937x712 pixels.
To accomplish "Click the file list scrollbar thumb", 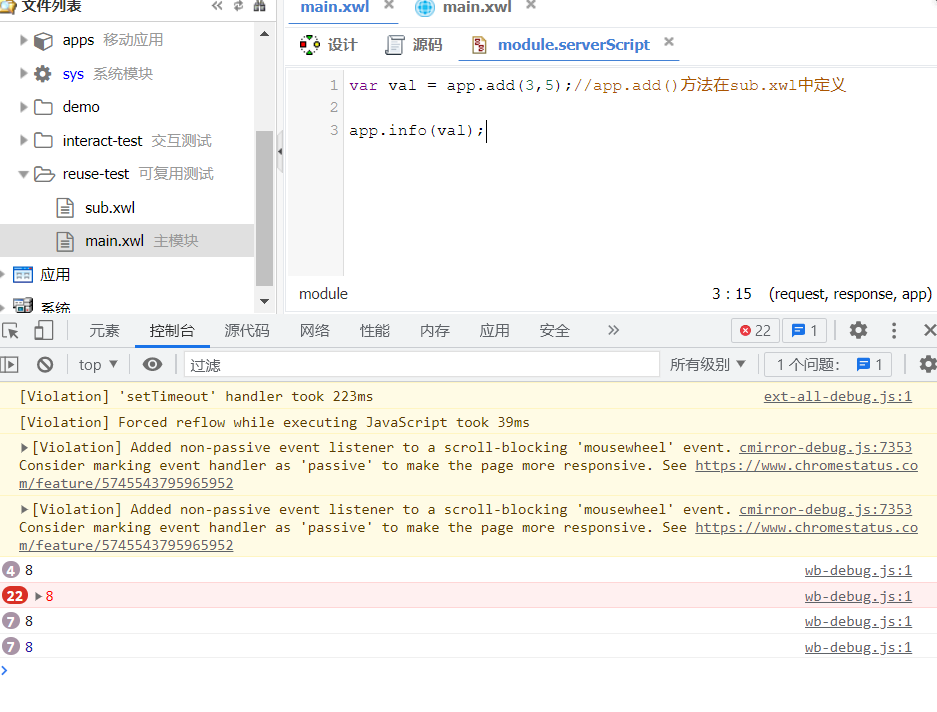I will 264,207.
